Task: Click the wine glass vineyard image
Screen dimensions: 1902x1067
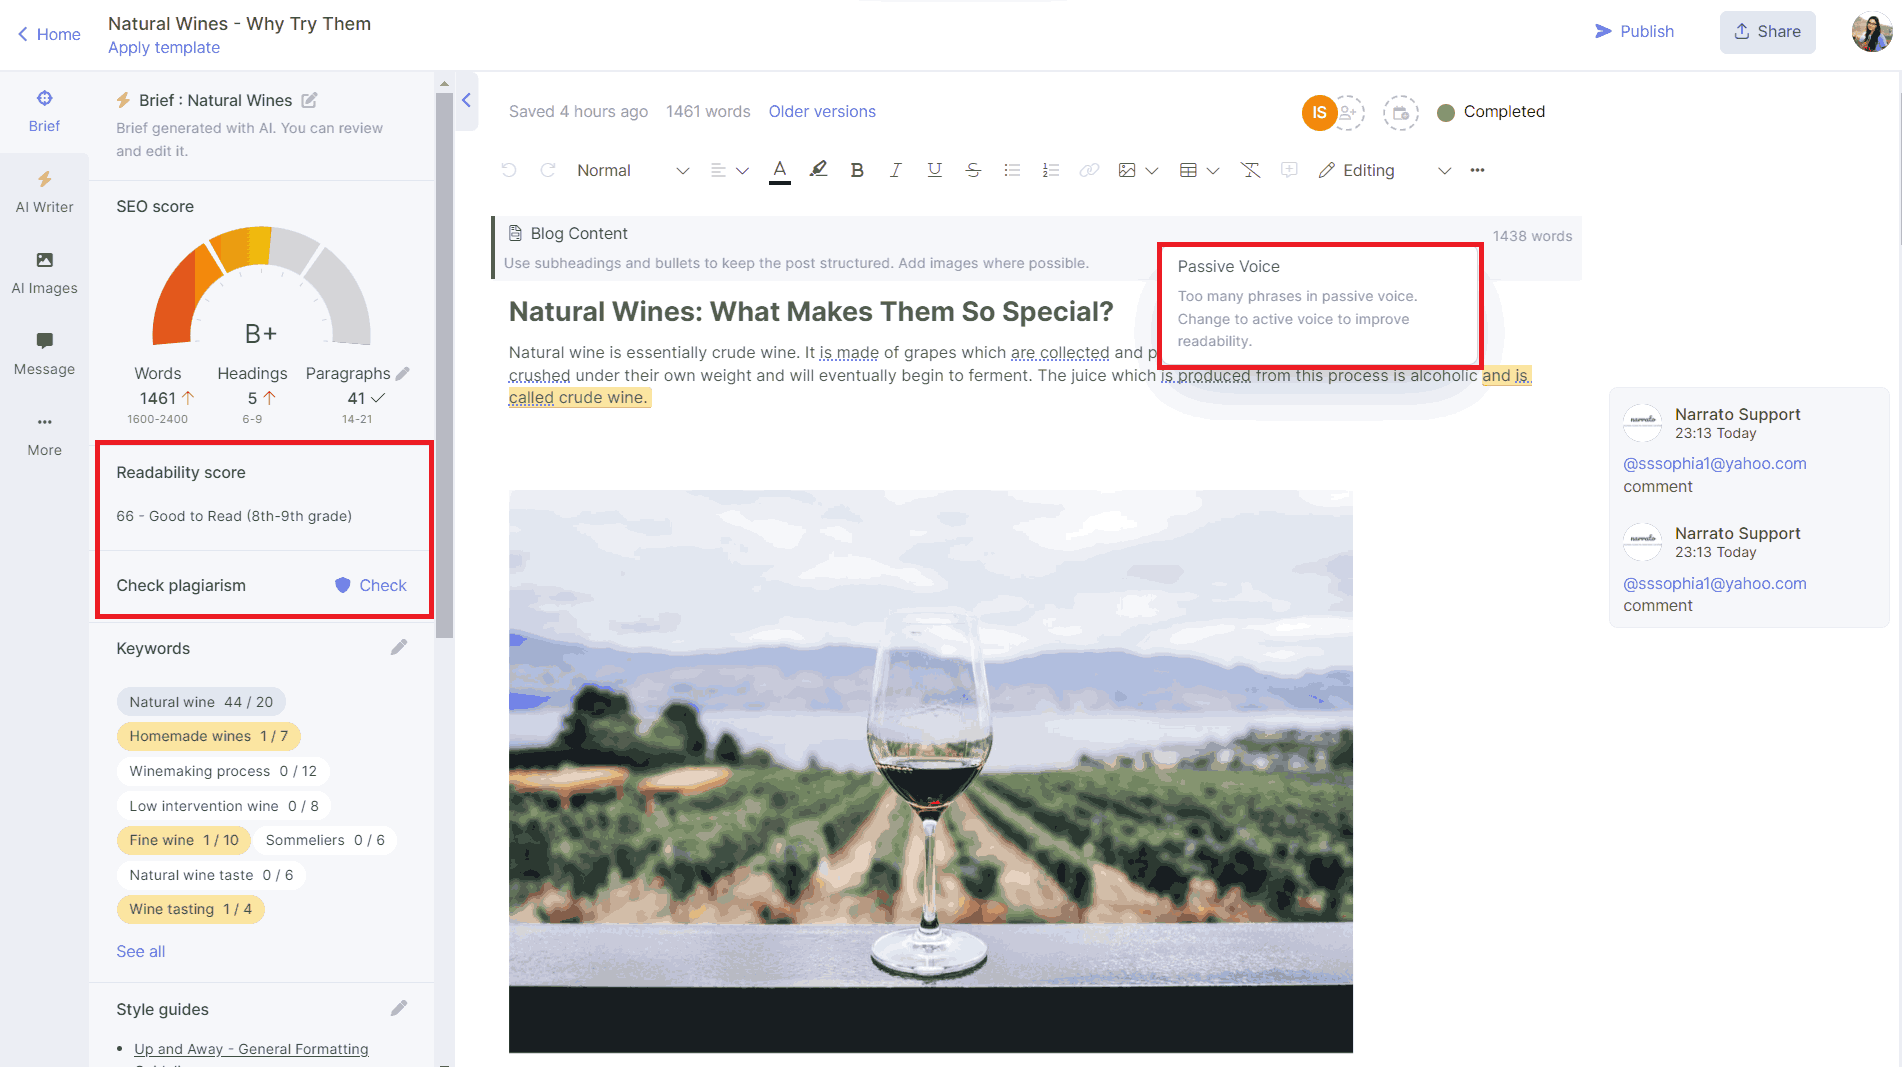Action: (x=930, y=771)
